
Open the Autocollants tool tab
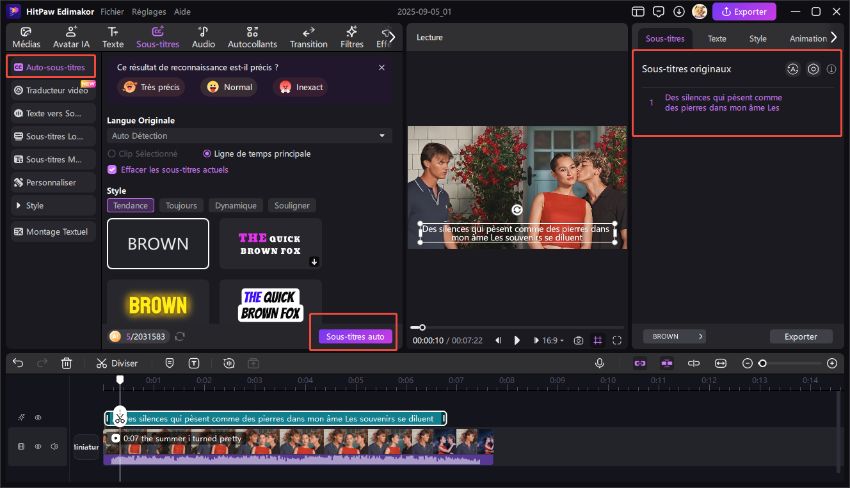click(x=254, y=38)
